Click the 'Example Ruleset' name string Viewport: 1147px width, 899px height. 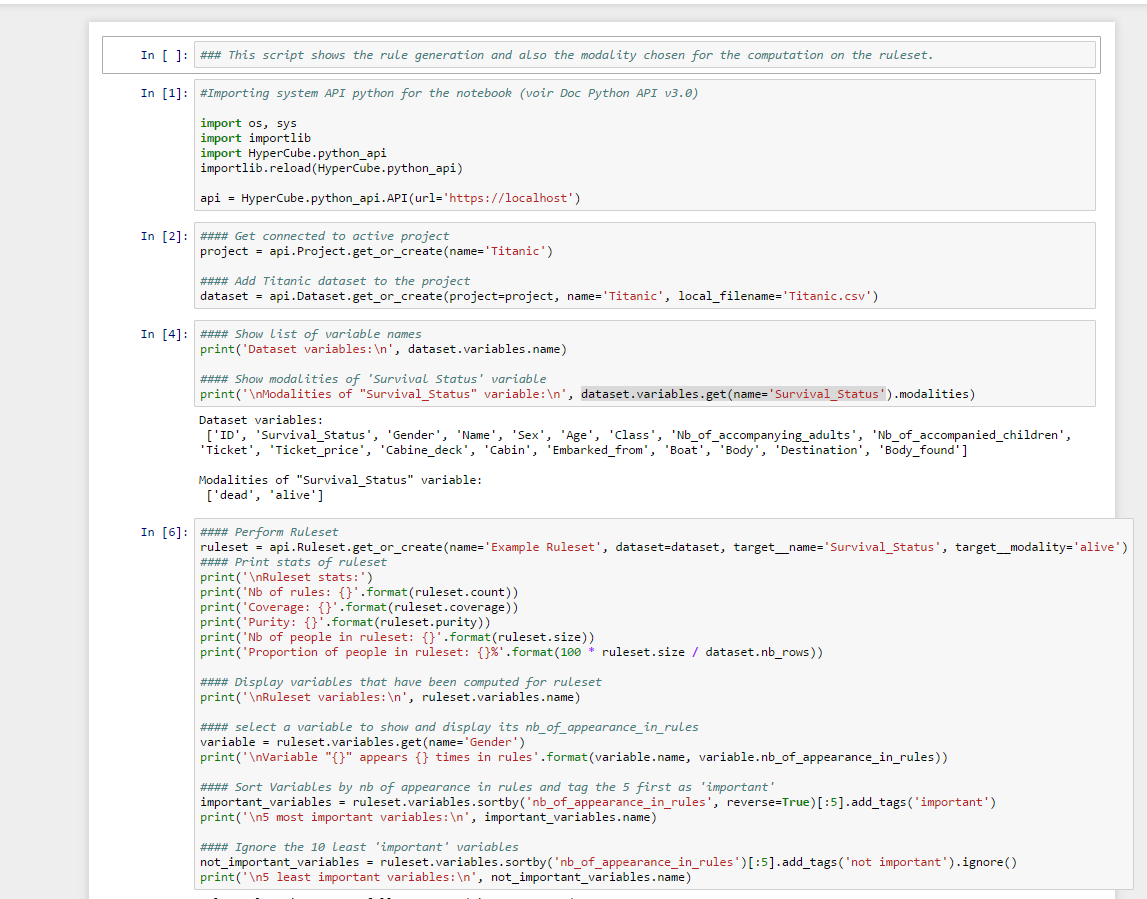[x=544, y=547]
